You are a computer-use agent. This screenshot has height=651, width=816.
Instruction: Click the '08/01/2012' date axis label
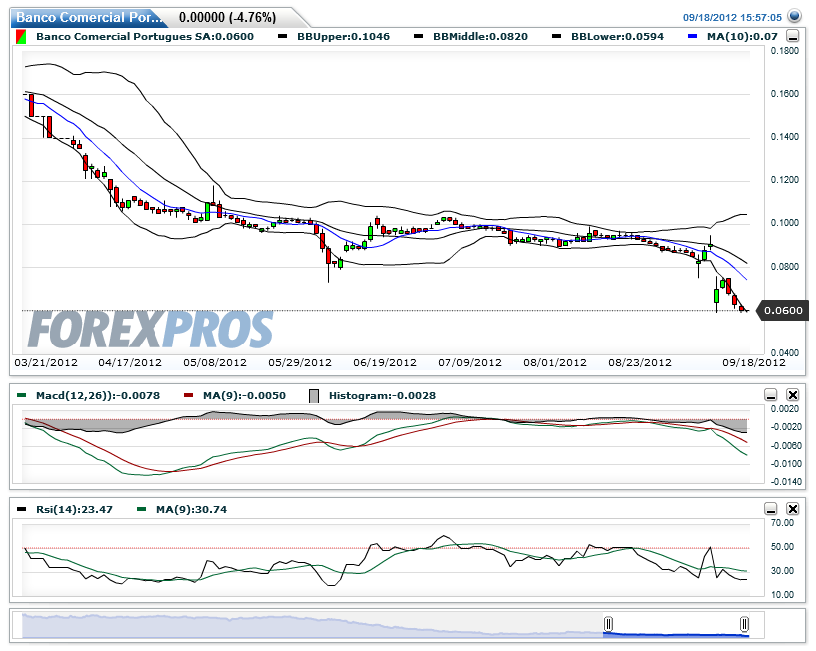(x=555, y=362)
